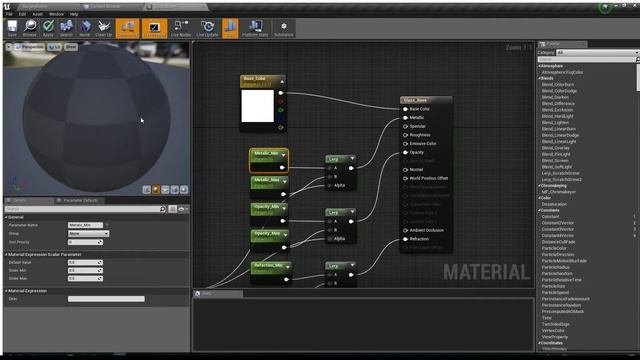Toggle Live Nodes in the toolbar

tap(181, 28)
